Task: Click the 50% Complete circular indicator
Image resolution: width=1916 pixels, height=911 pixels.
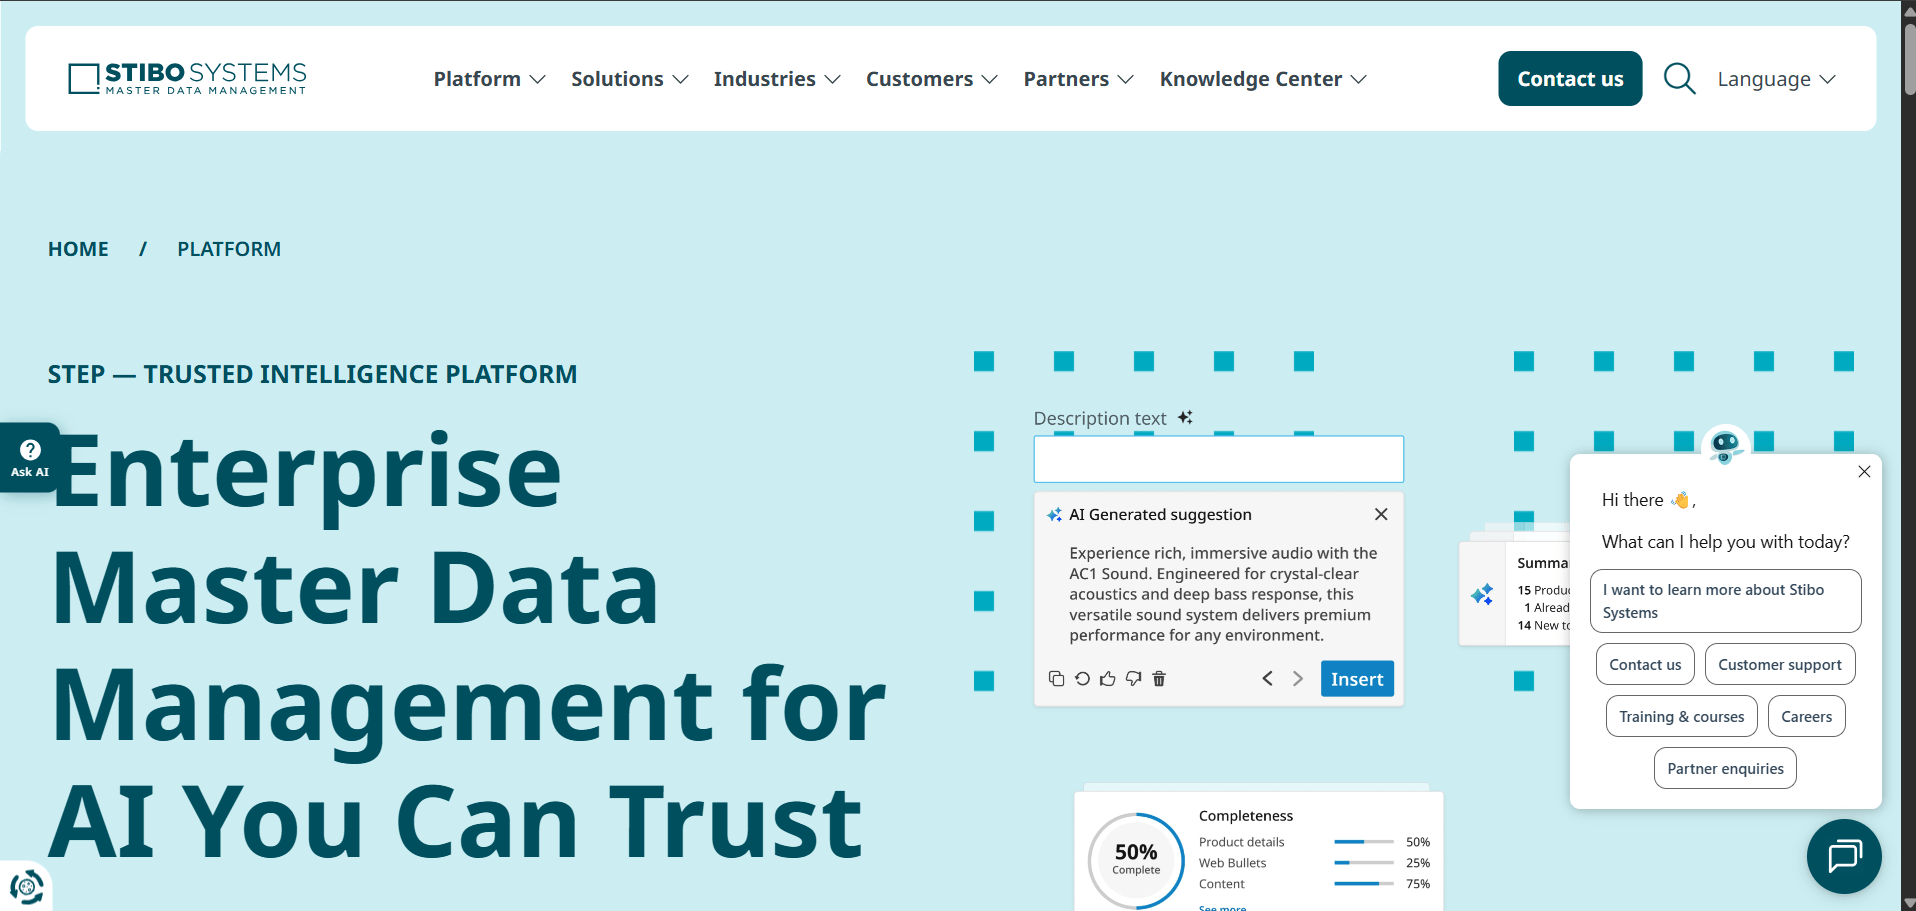Action: (1136, 860)
